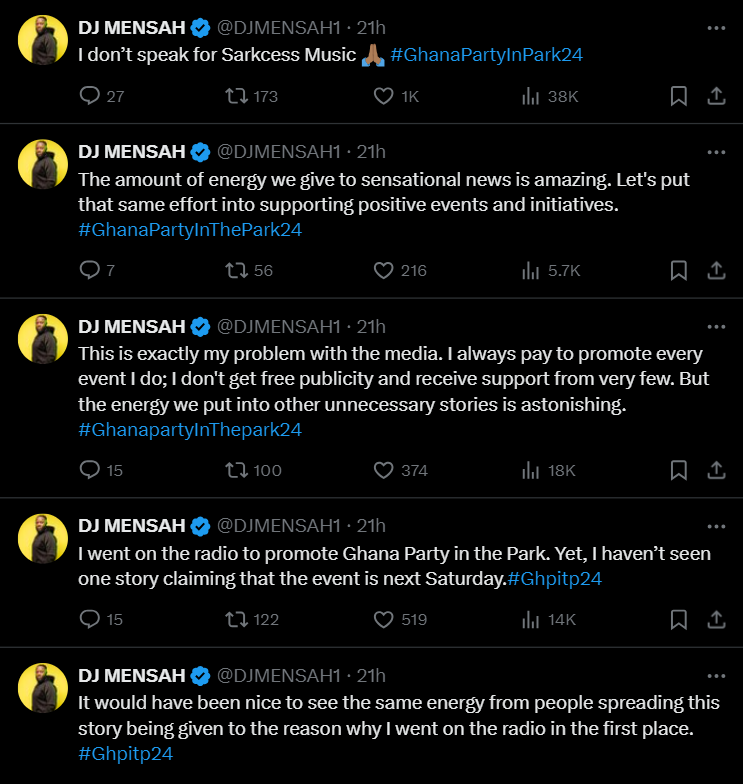The height and width of the screenshot is (784, 743).
Task: Reply to the media problem tweet
Action: point(90,470)
